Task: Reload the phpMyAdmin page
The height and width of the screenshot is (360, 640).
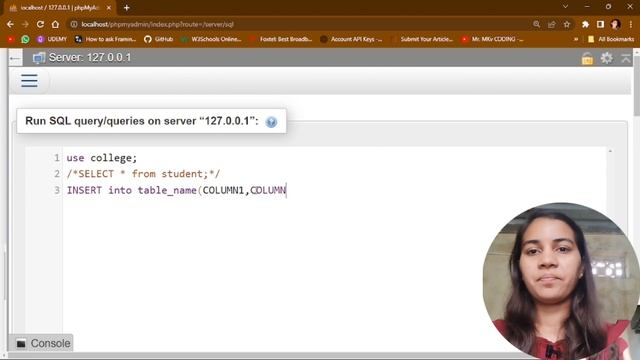Action: pos(40,24)
